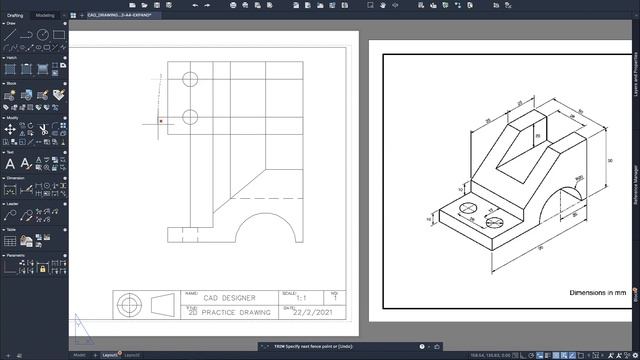Choose the first Hatch tool icon
This screenshot has width=640, height=360.
[x=10, y=69]
